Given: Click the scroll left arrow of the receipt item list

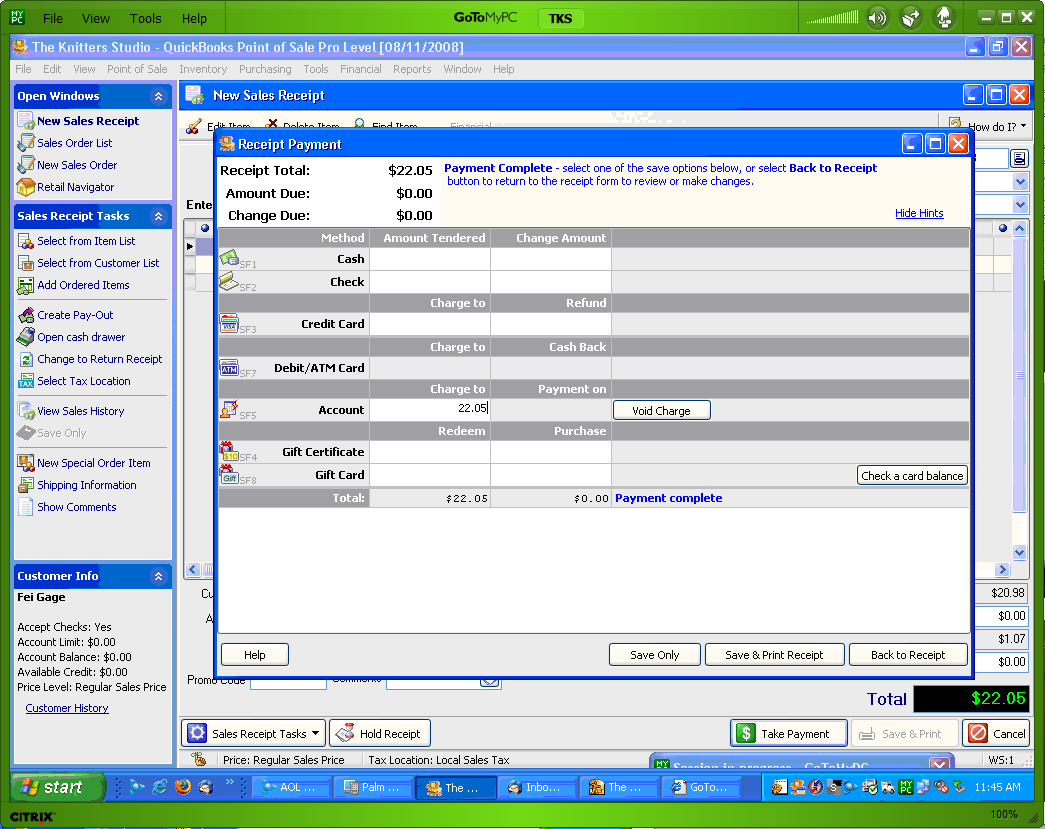Looking at the screenshot, I should (x=193, y=570).
